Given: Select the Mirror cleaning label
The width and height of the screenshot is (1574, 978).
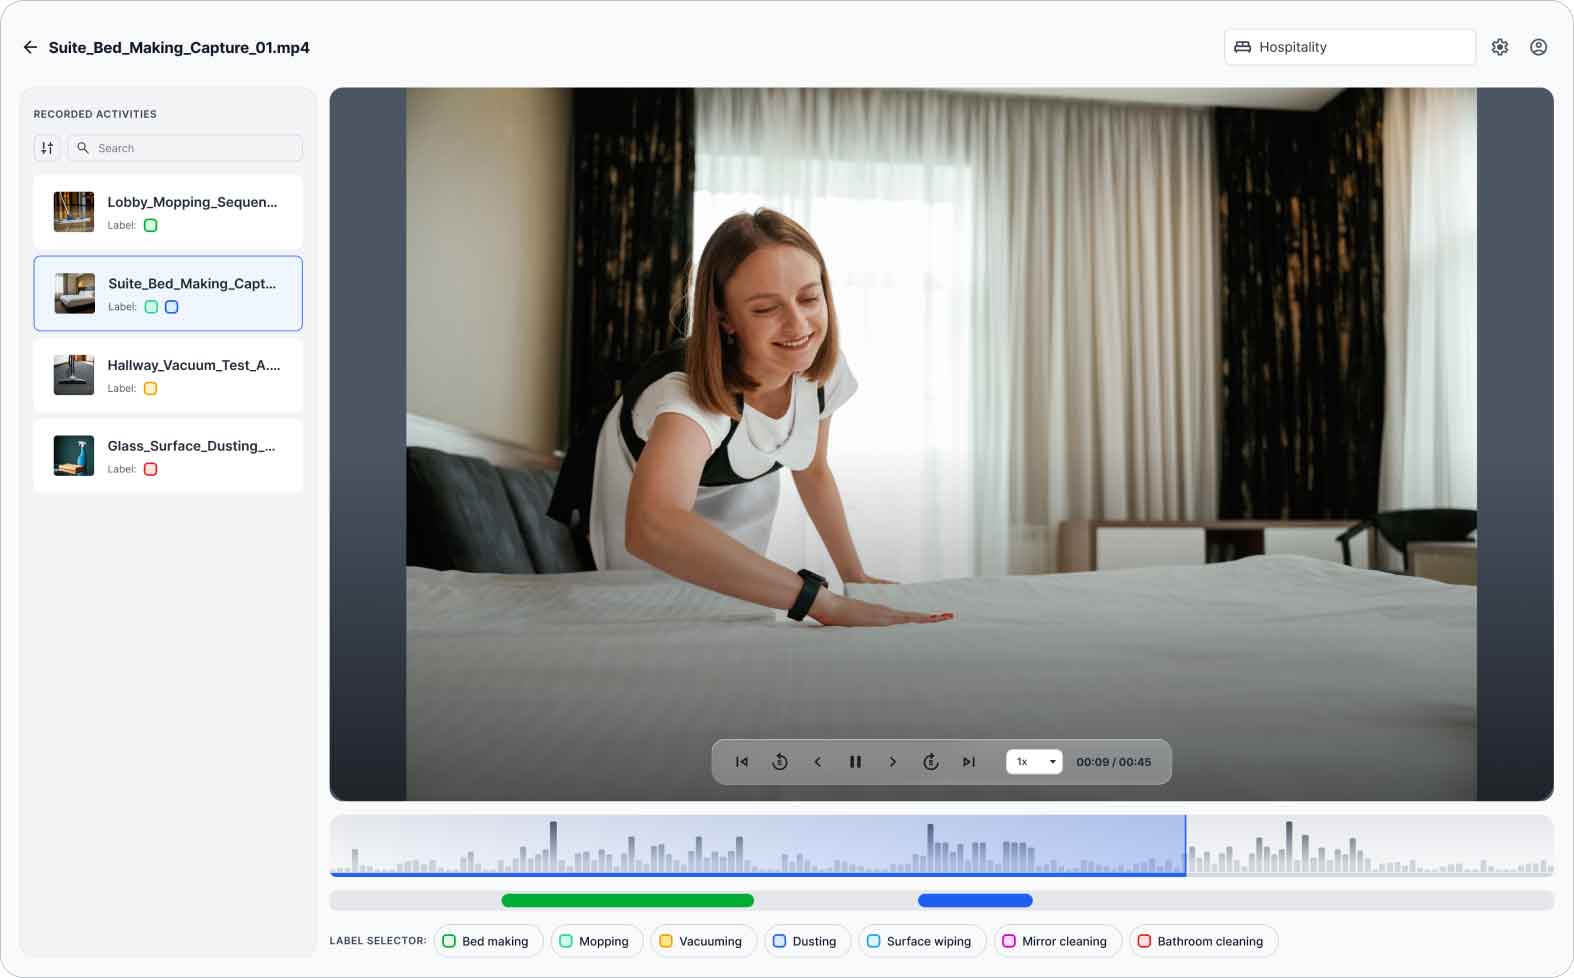Looking at the screenshot, I should coord(1058,941).
